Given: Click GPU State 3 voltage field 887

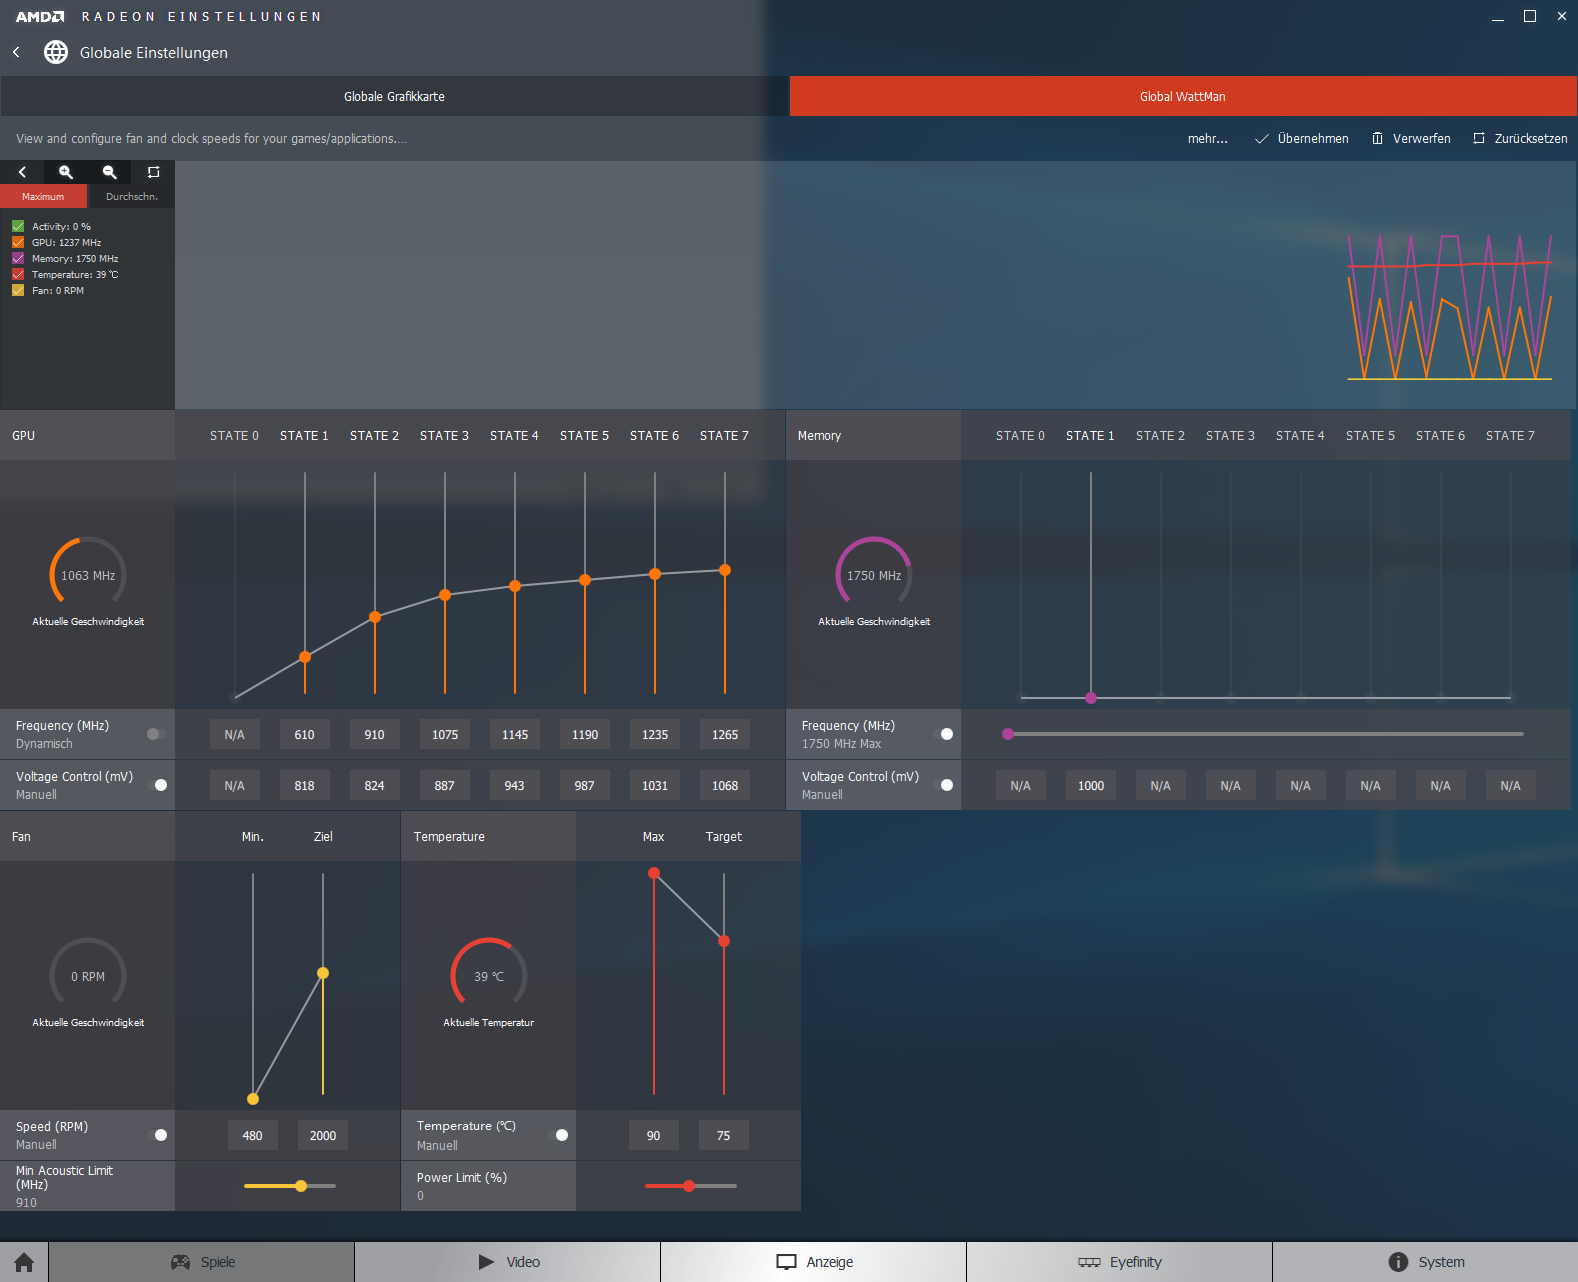Looking at the screenshot, I should (x=445, y=785).
